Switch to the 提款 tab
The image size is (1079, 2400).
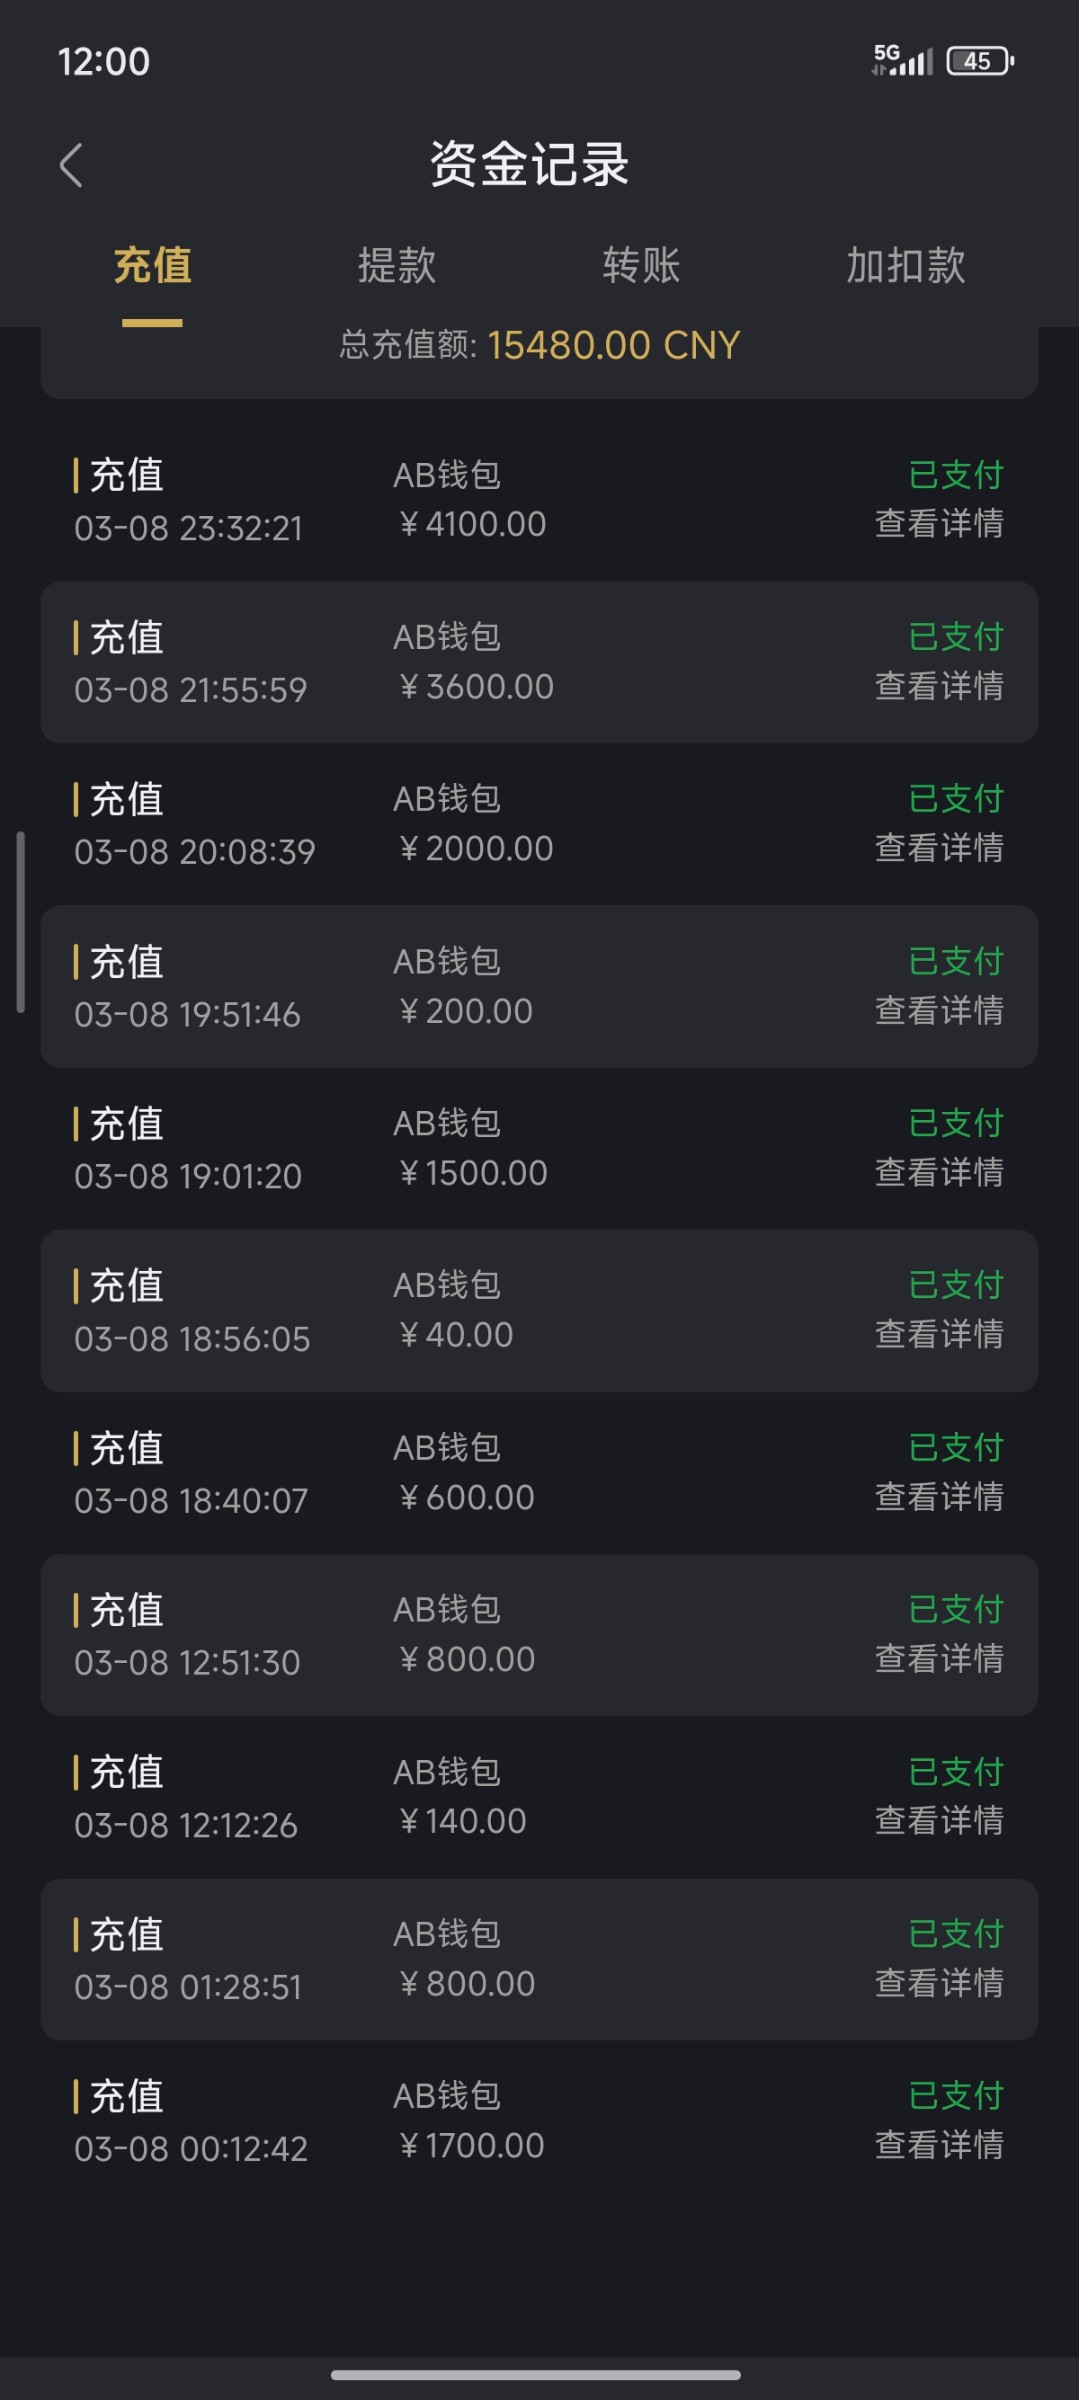point(397,266)
